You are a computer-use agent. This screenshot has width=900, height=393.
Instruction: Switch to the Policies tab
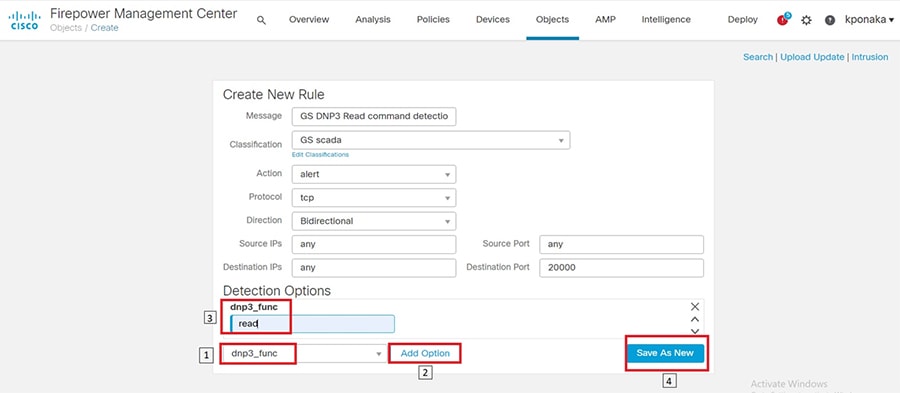[433, 20]
